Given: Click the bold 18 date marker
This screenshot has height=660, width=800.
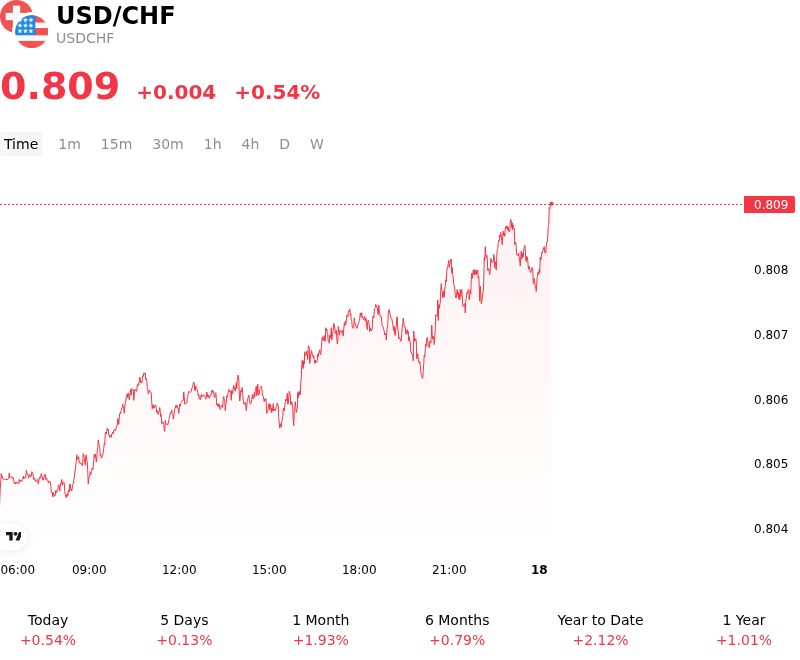Looking at the screenshot, I should click(539, 570).
